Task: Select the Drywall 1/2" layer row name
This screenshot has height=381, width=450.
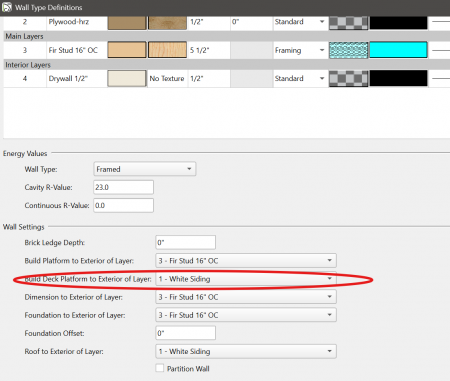Action: click(68, 79)
